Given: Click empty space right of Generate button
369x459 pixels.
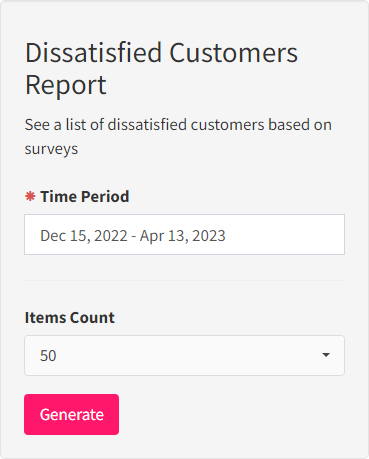Looking at the screenshot, I should coord(232,414).
